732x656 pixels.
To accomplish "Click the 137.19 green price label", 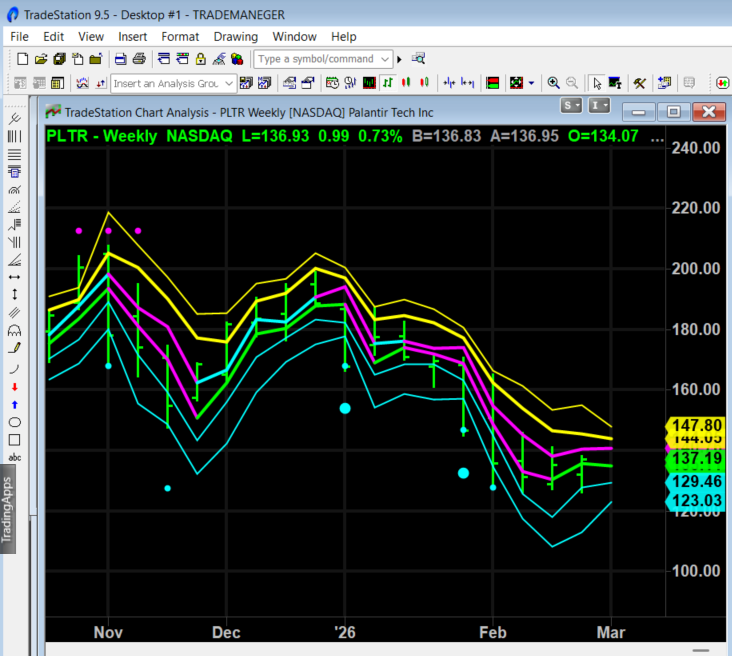I will pos(696,458).
